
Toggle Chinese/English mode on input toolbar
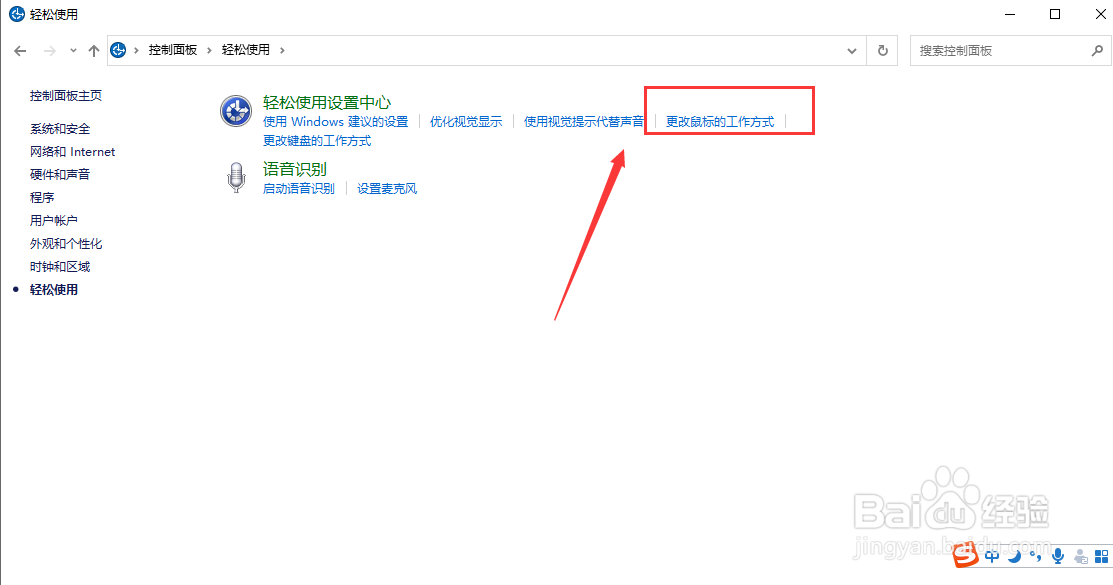point(992,556)
